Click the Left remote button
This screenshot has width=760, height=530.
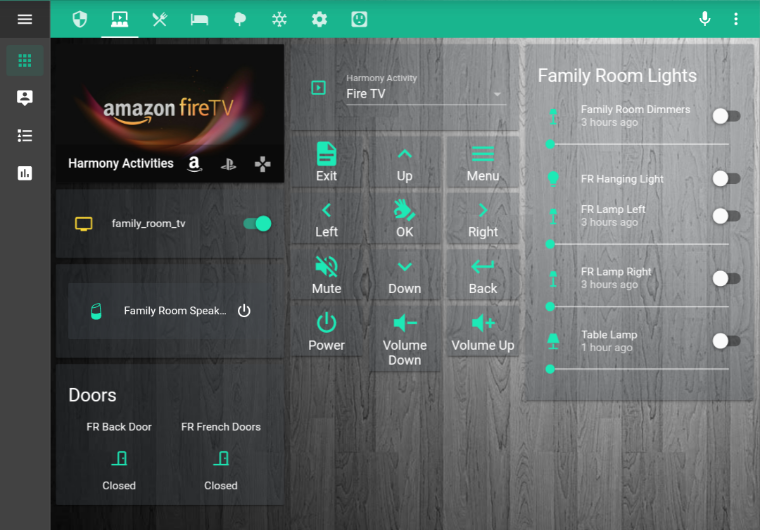point(326,218)
